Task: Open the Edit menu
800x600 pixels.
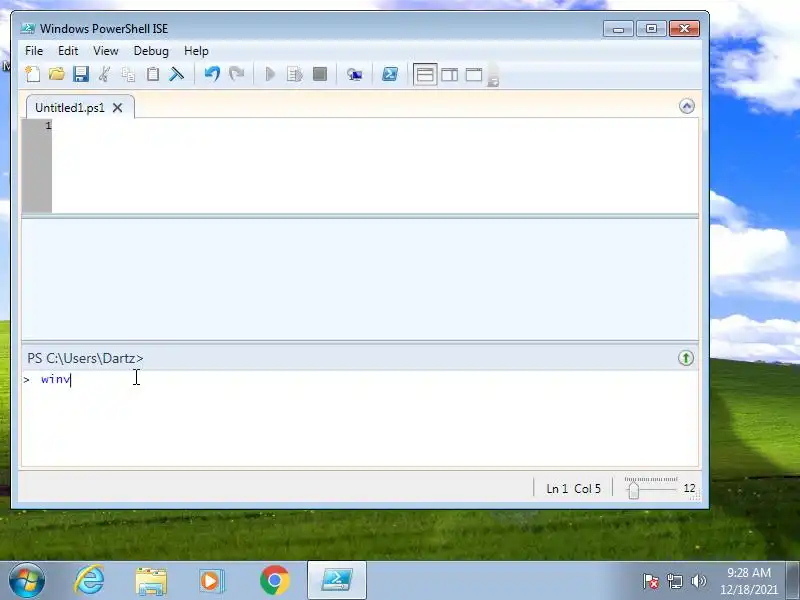Action: (68, 51)
